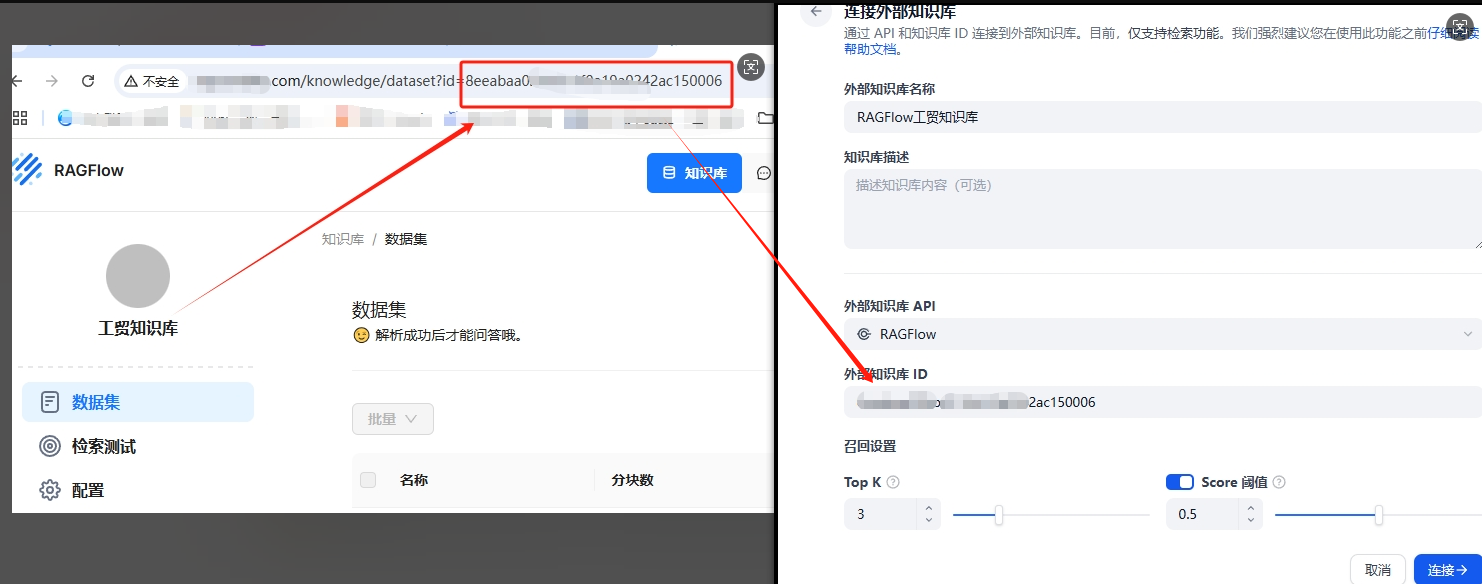Click the RAGFlow icon in the API selector
1482x584 pixels.
[864, 334]
